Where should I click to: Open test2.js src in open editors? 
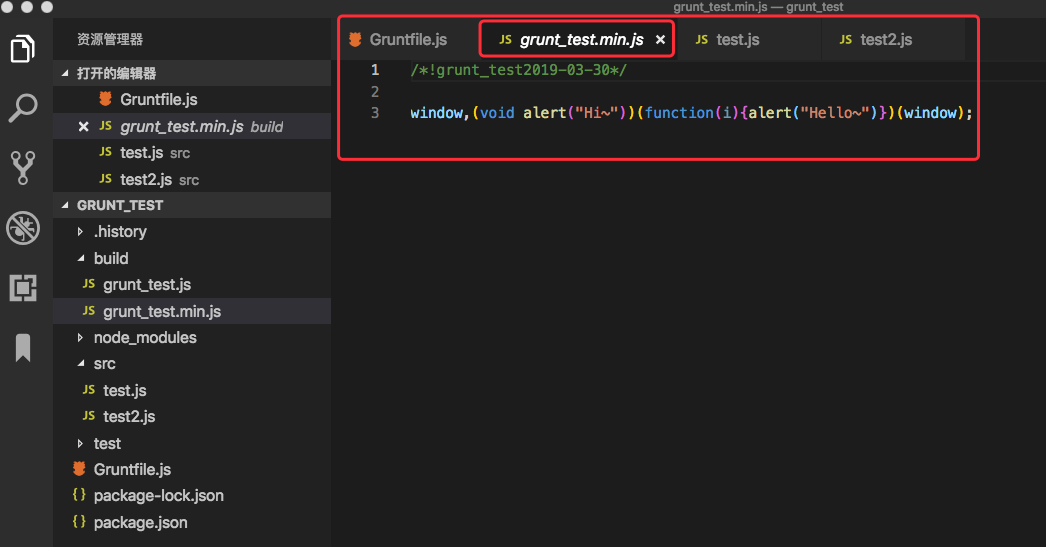click(x=192, y=179)
